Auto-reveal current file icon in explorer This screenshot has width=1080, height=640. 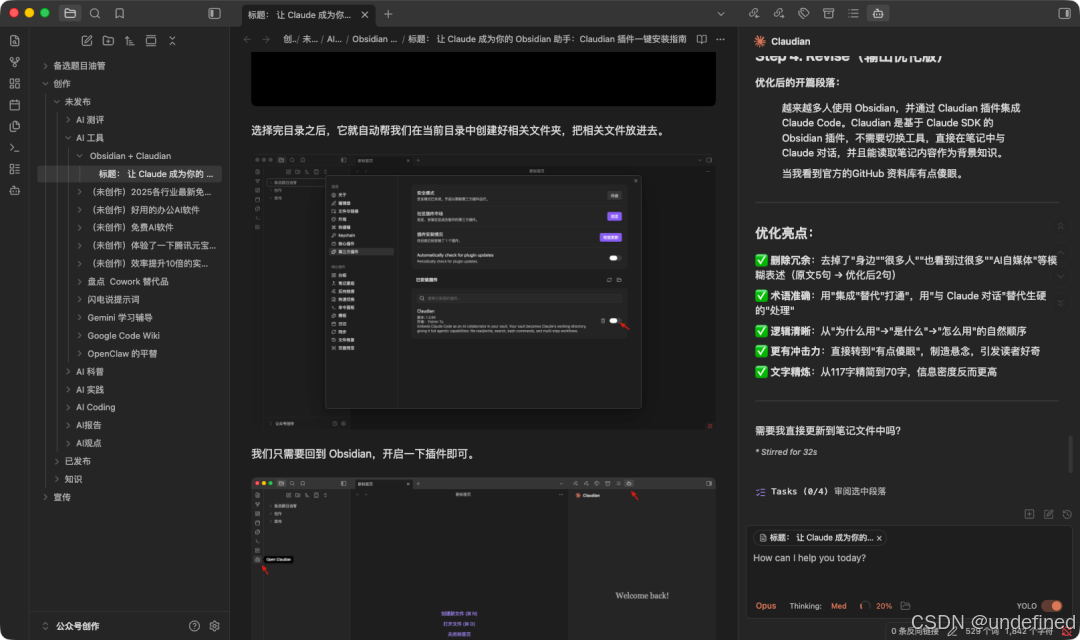[151, 41]
